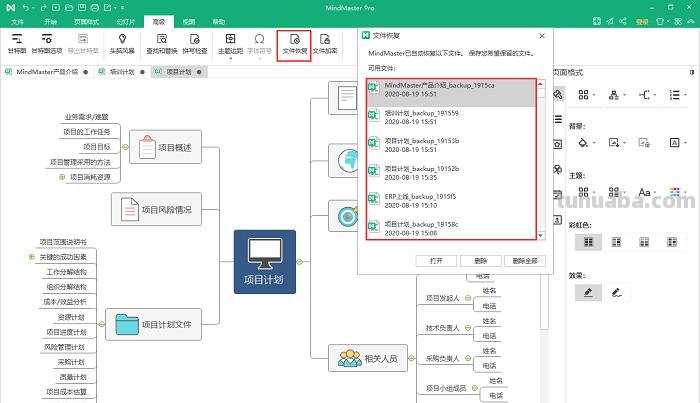Click the shirt-shaped skin icon
Screen dimensions: 700x403
click(x=660, y=21)
